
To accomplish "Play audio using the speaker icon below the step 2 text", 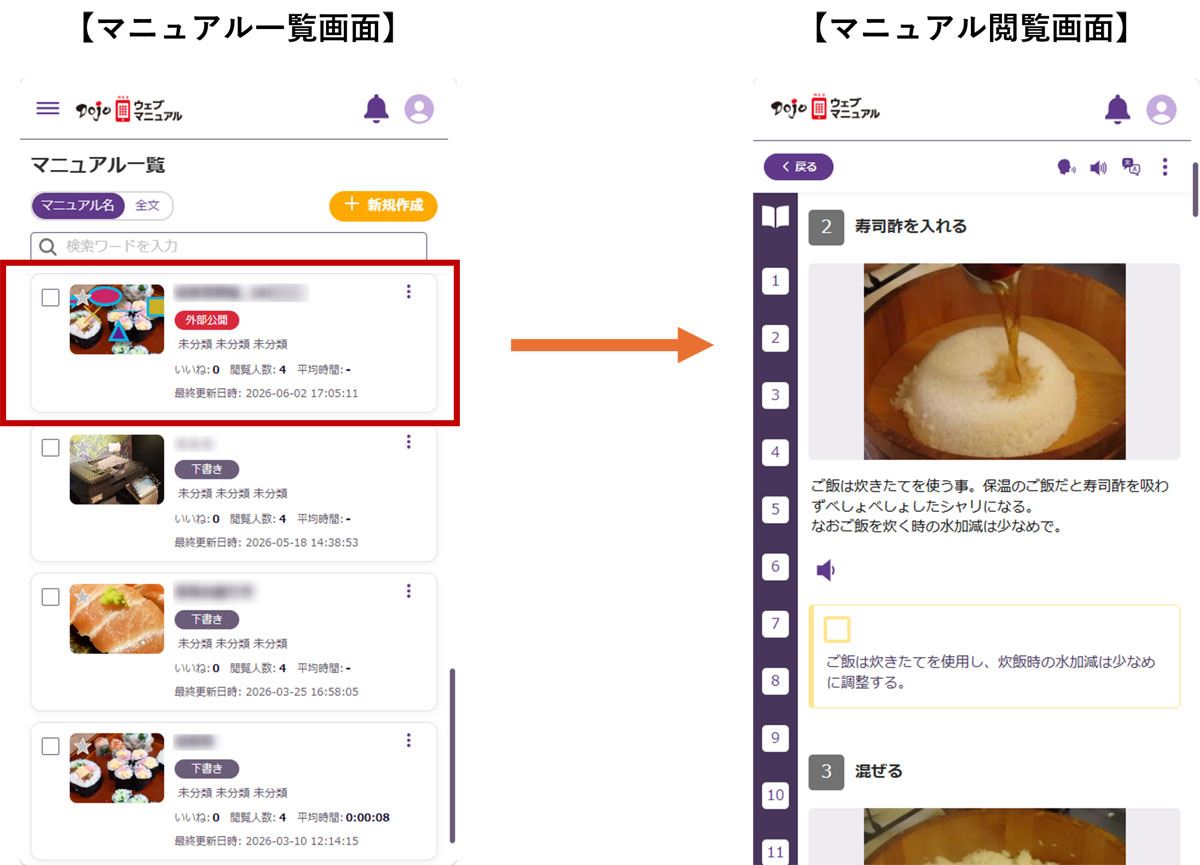I will click(825, 570).
